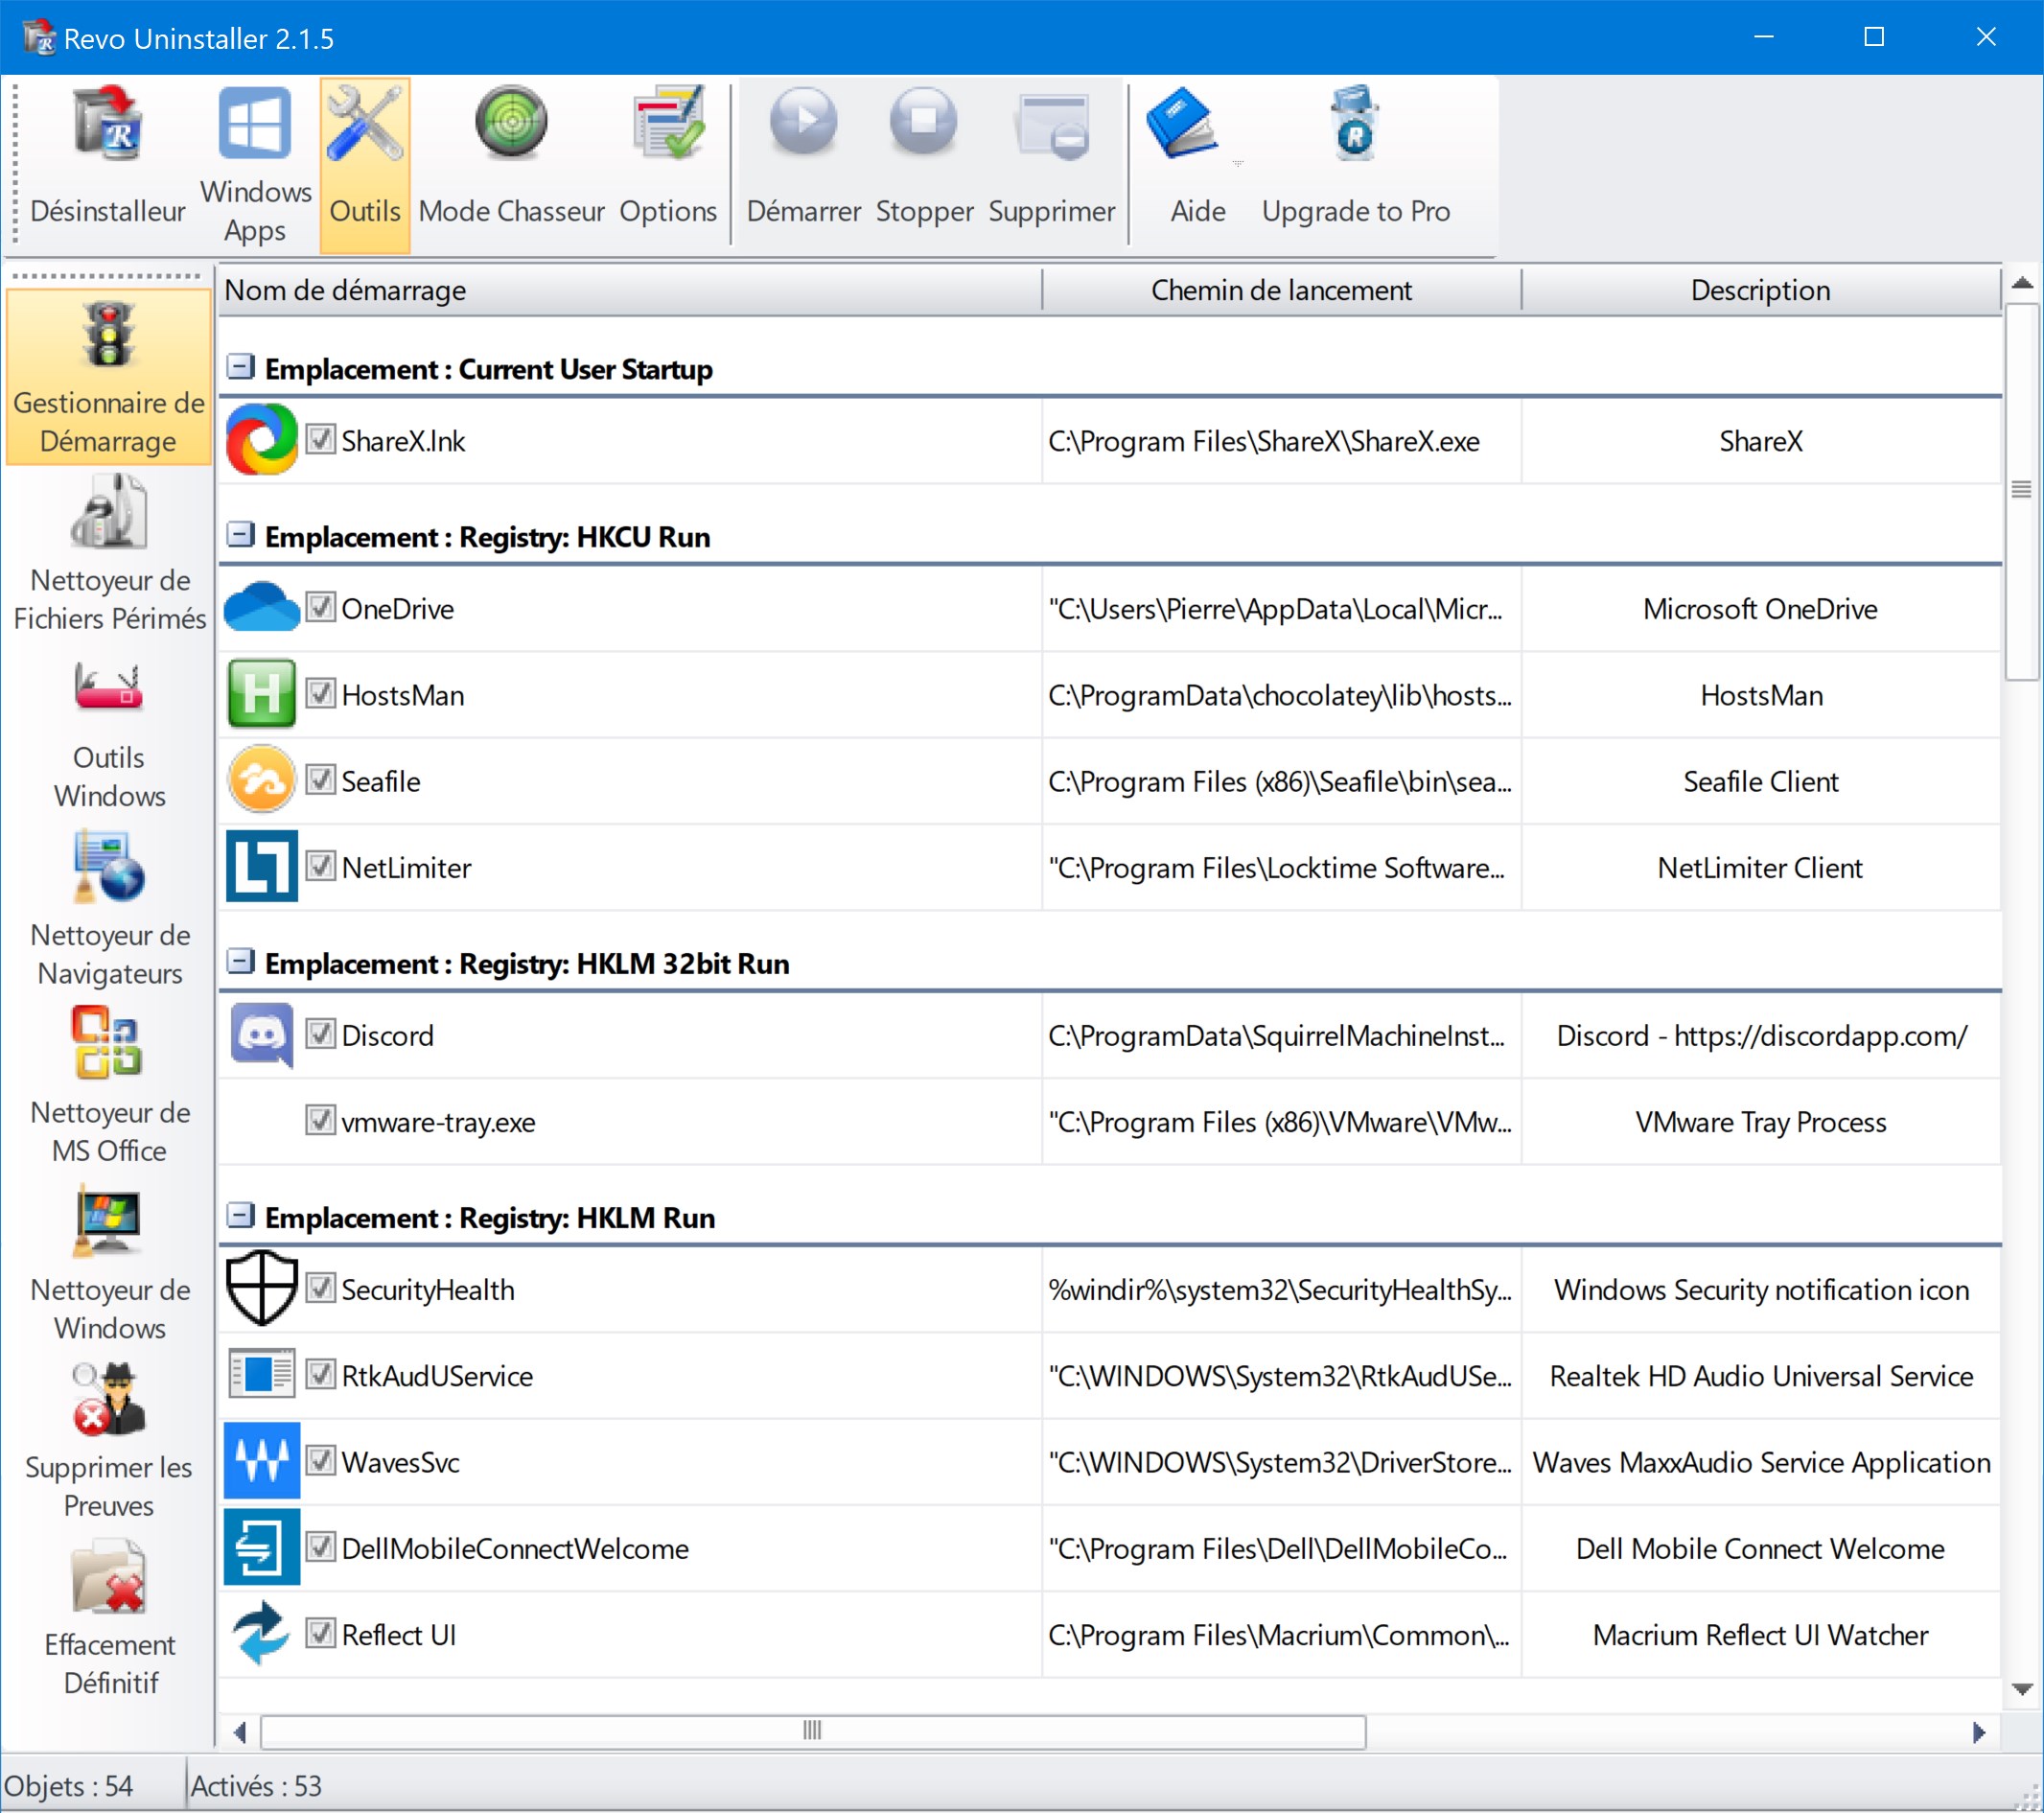Click the vertical scrollbar thumb

click(2021, 491)
